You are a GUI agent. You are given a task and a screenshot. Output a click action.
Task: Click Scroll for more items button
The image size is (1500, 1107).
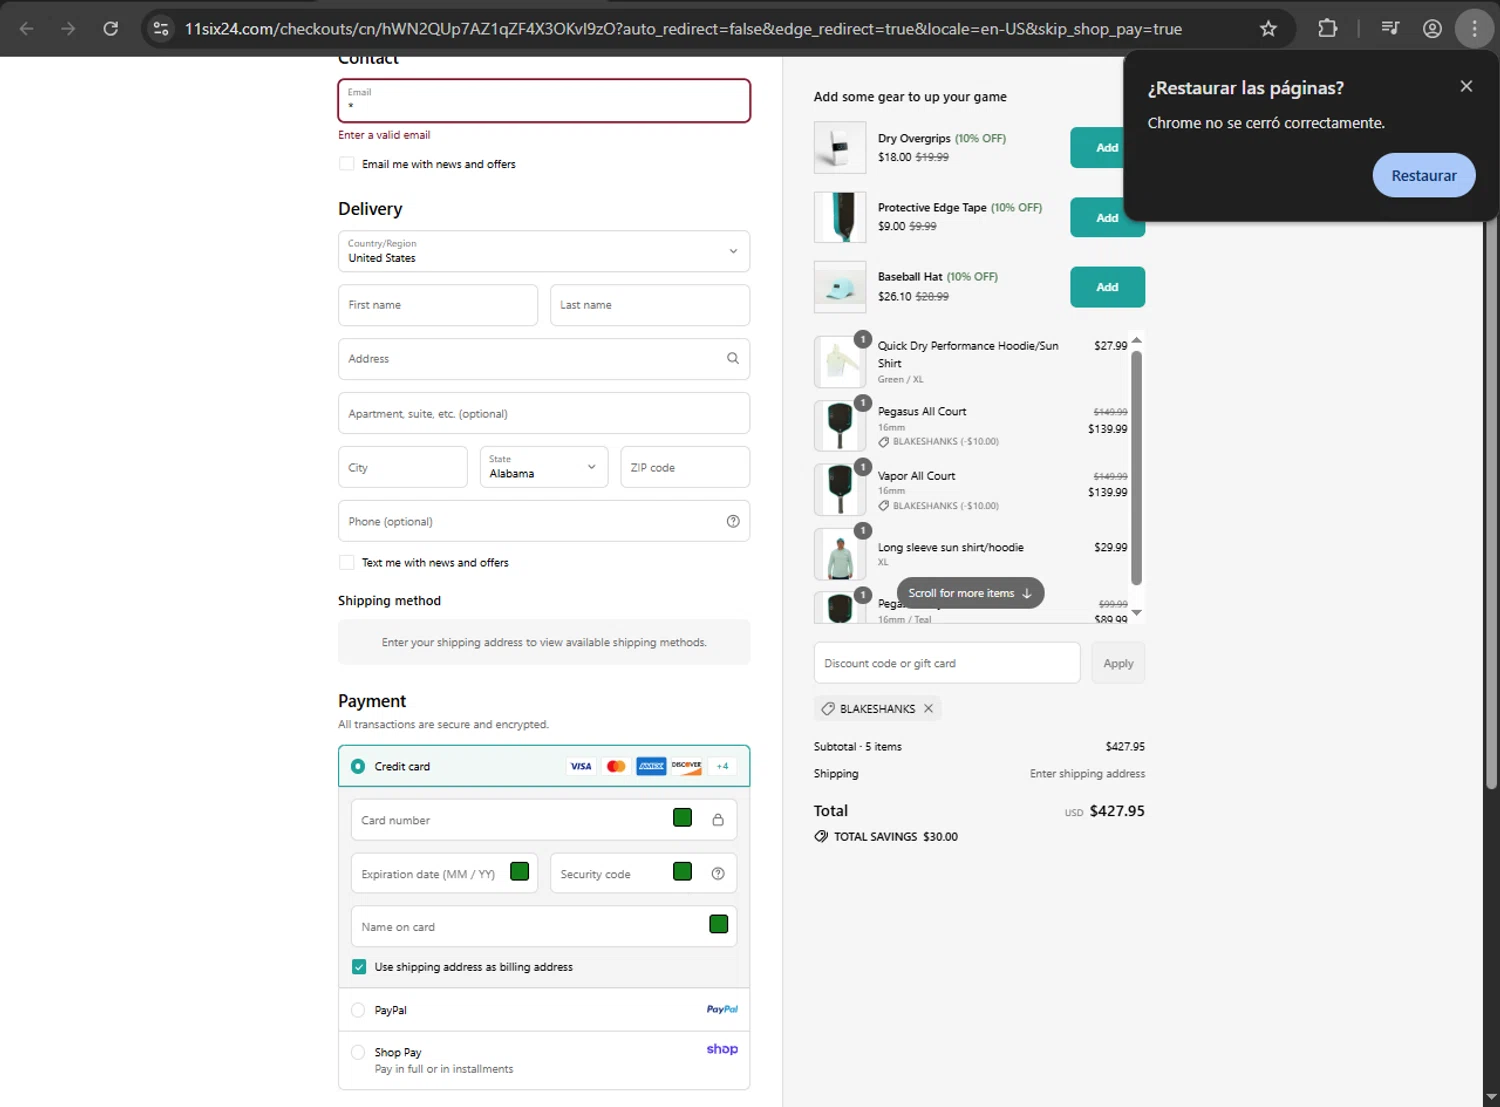tap(970, 593)
